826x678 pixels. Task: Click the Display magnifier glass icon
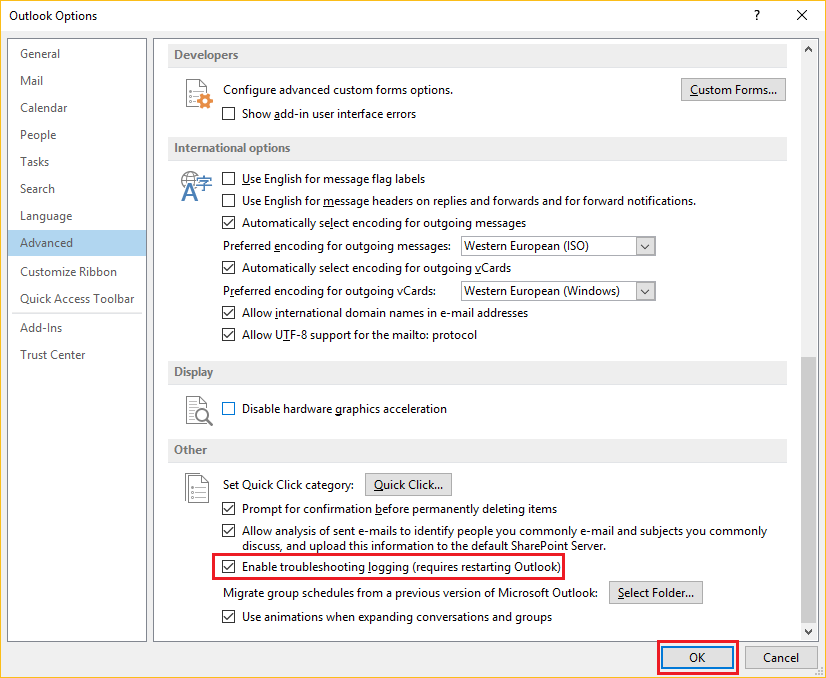pos(197,409)
